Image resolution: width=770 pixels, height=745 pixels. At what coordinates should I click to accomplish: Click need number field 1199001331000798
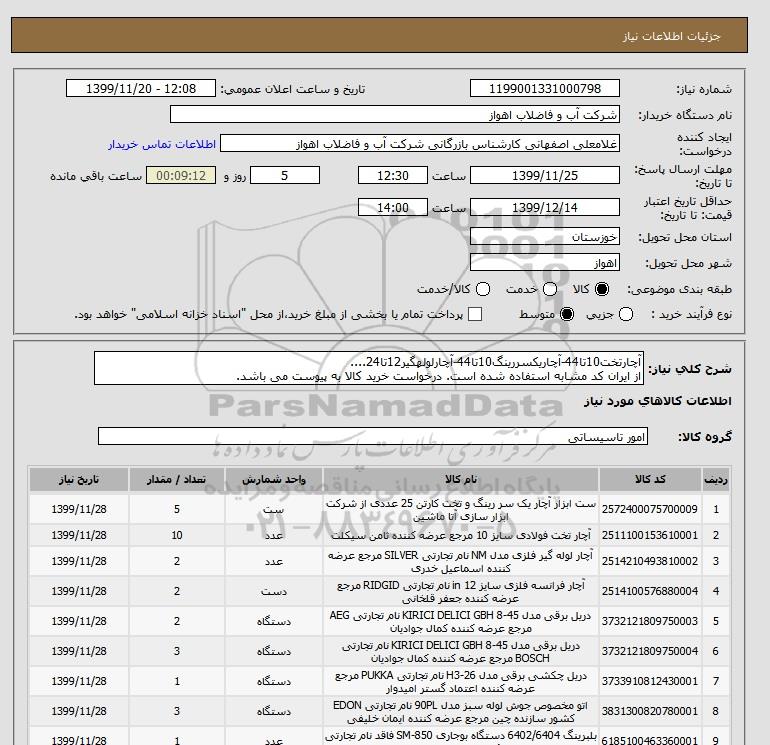point(545,88)
